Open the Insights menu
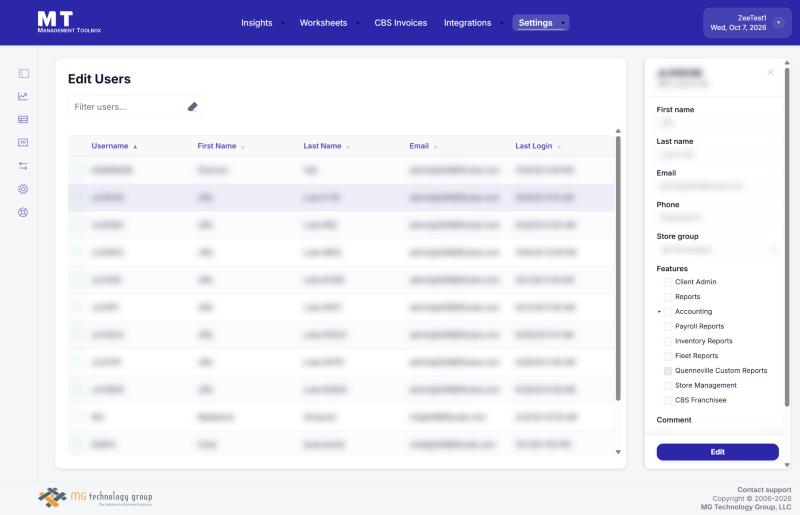The image size is (800, 515). click(x=257, y=23)
